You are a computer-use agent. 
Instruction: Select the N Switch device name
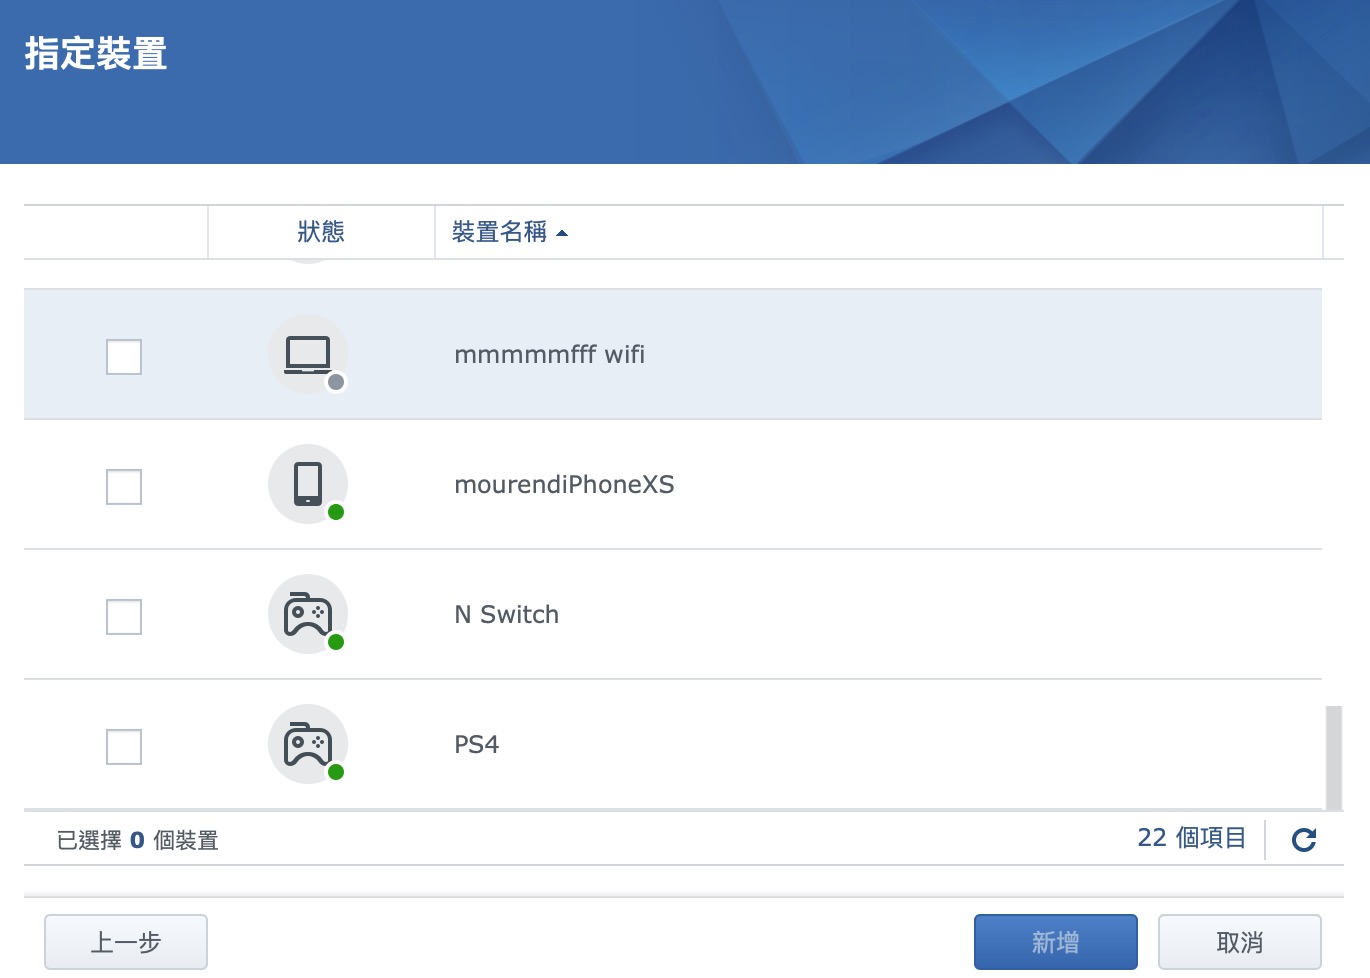pos(506,615)
